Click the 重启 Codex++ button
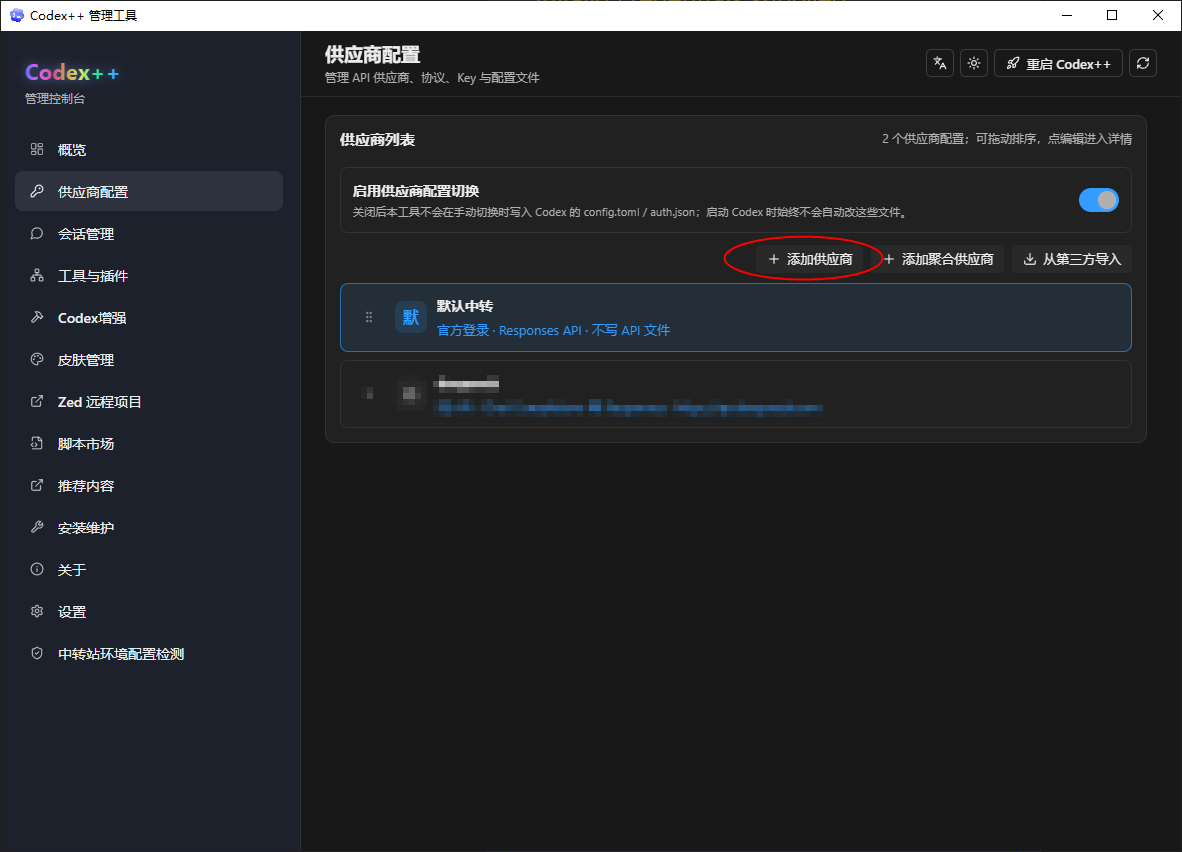Image resolution: width=1182 pixels, height=852 pixels. tap(1058, 63)
